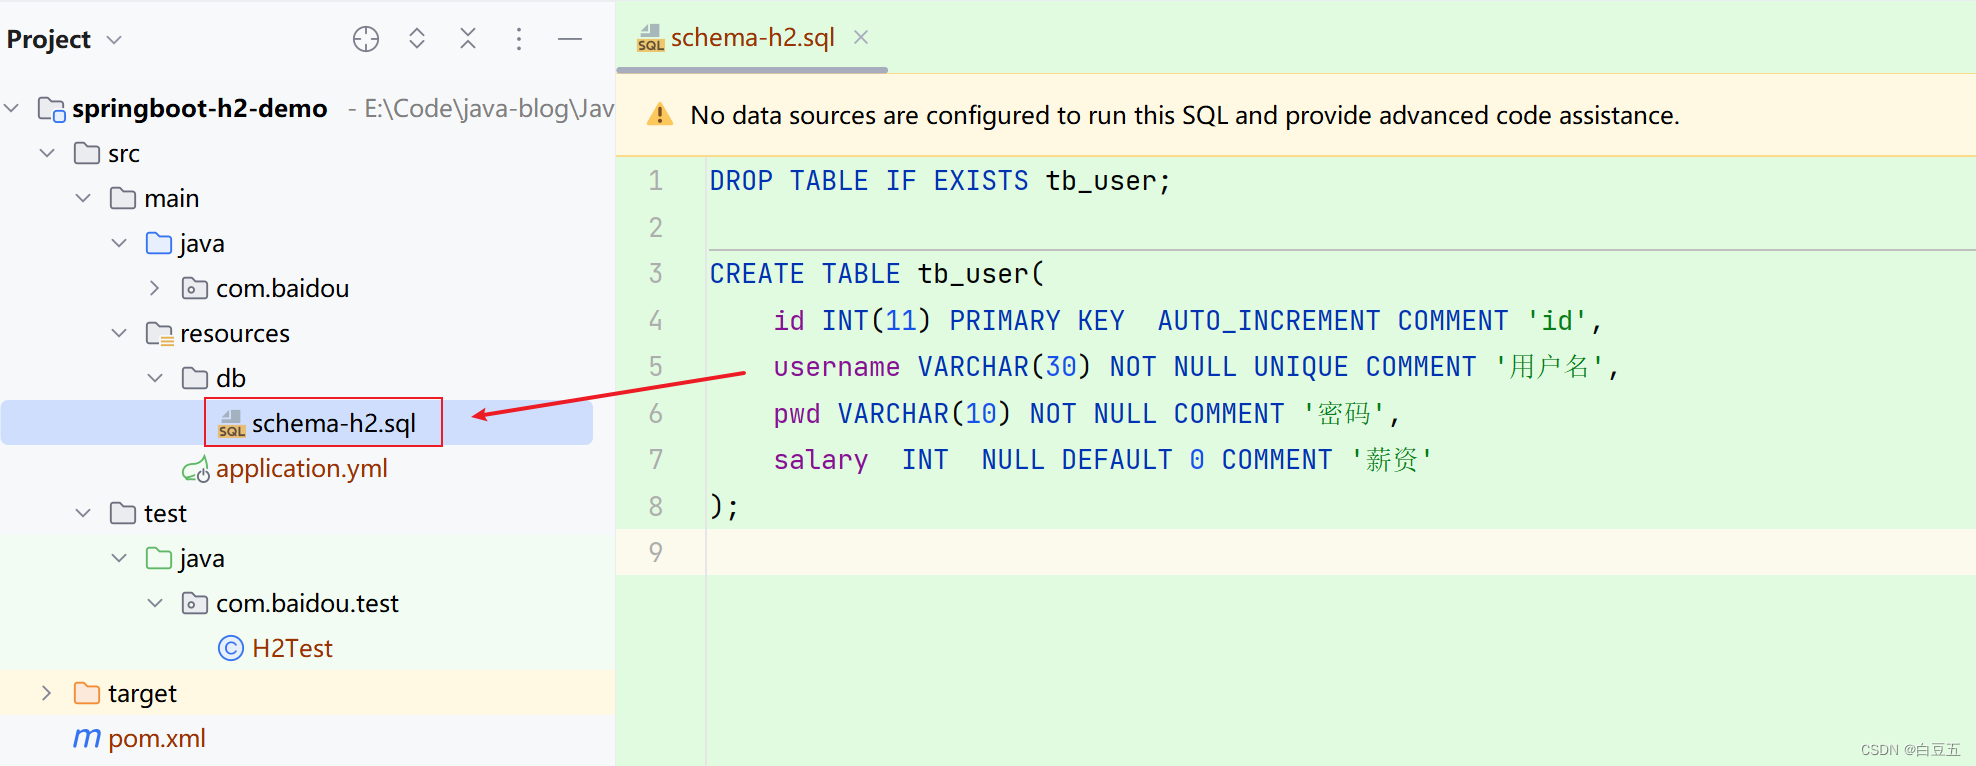
Task: Collapse the springboot-h2-demo project root
Action: click(x=12, y=108)
